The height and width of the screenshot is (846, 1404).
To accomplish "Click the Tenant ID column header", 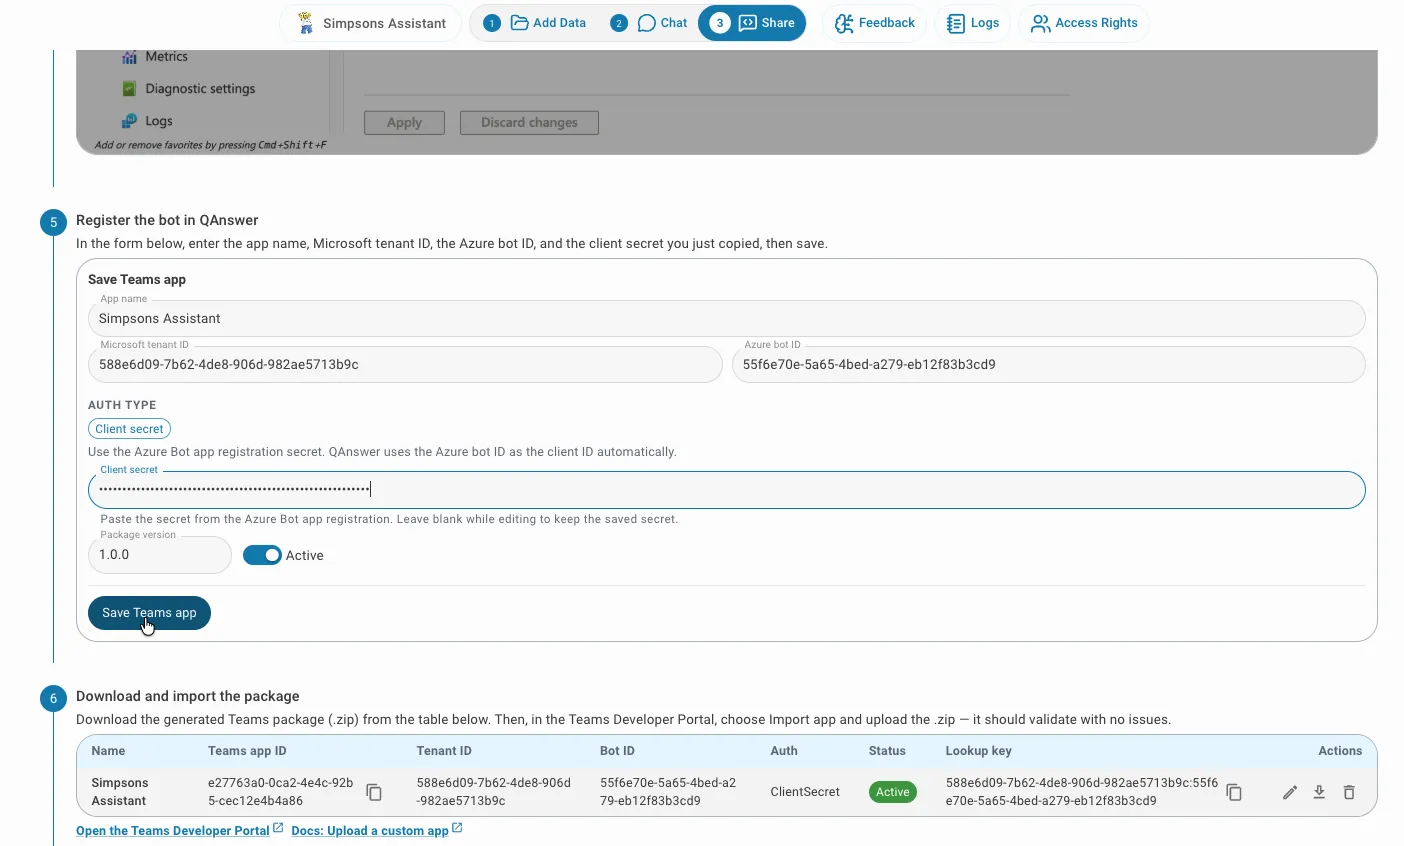I will [444, 751].
